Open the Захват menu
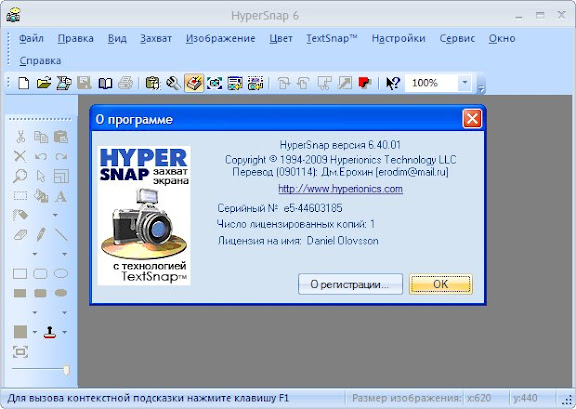576x409 pixels. [x=156, y=38]
